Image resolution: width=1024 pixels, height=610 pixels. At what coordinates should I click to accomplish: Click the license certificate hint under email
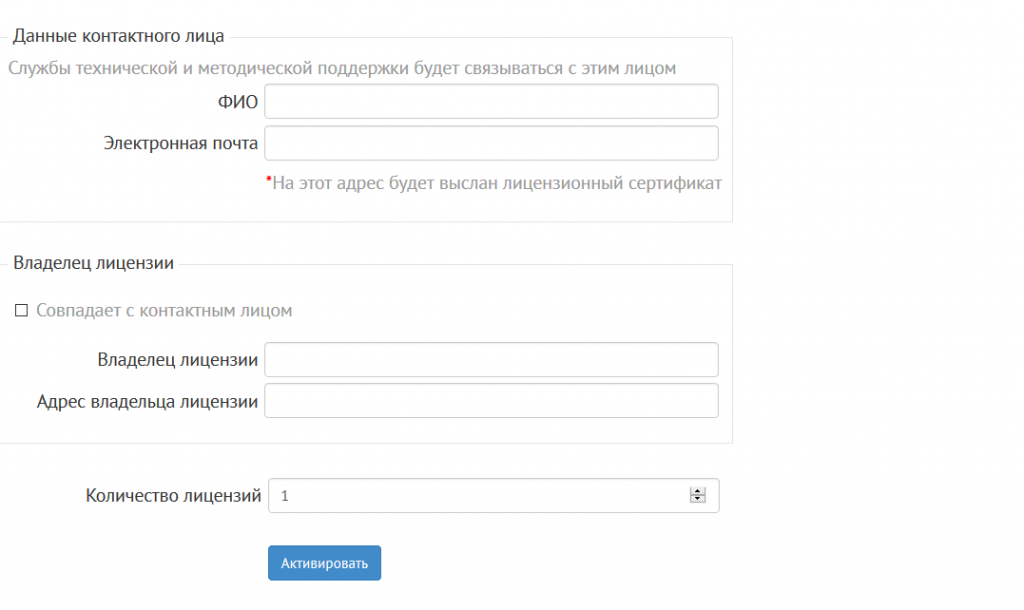[x=496, y=183]
